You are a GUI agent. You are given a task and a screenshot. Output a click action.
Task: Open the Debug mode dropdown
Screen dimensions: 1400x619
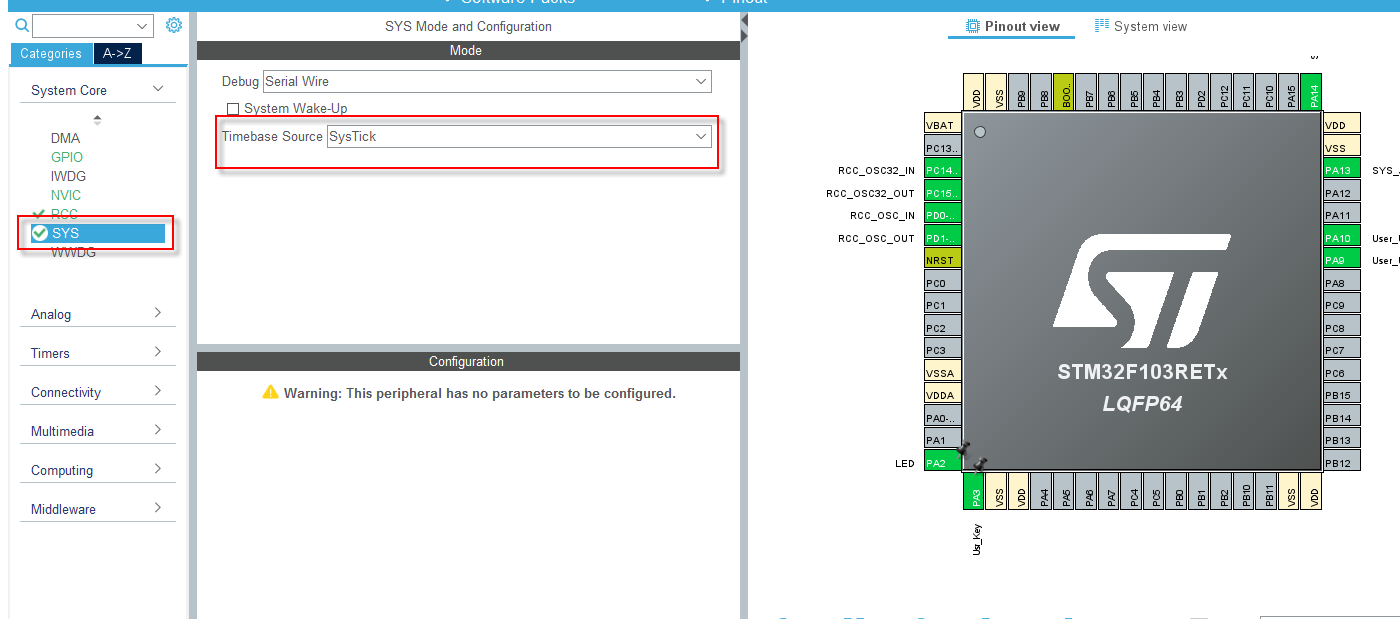coord(487,81)
